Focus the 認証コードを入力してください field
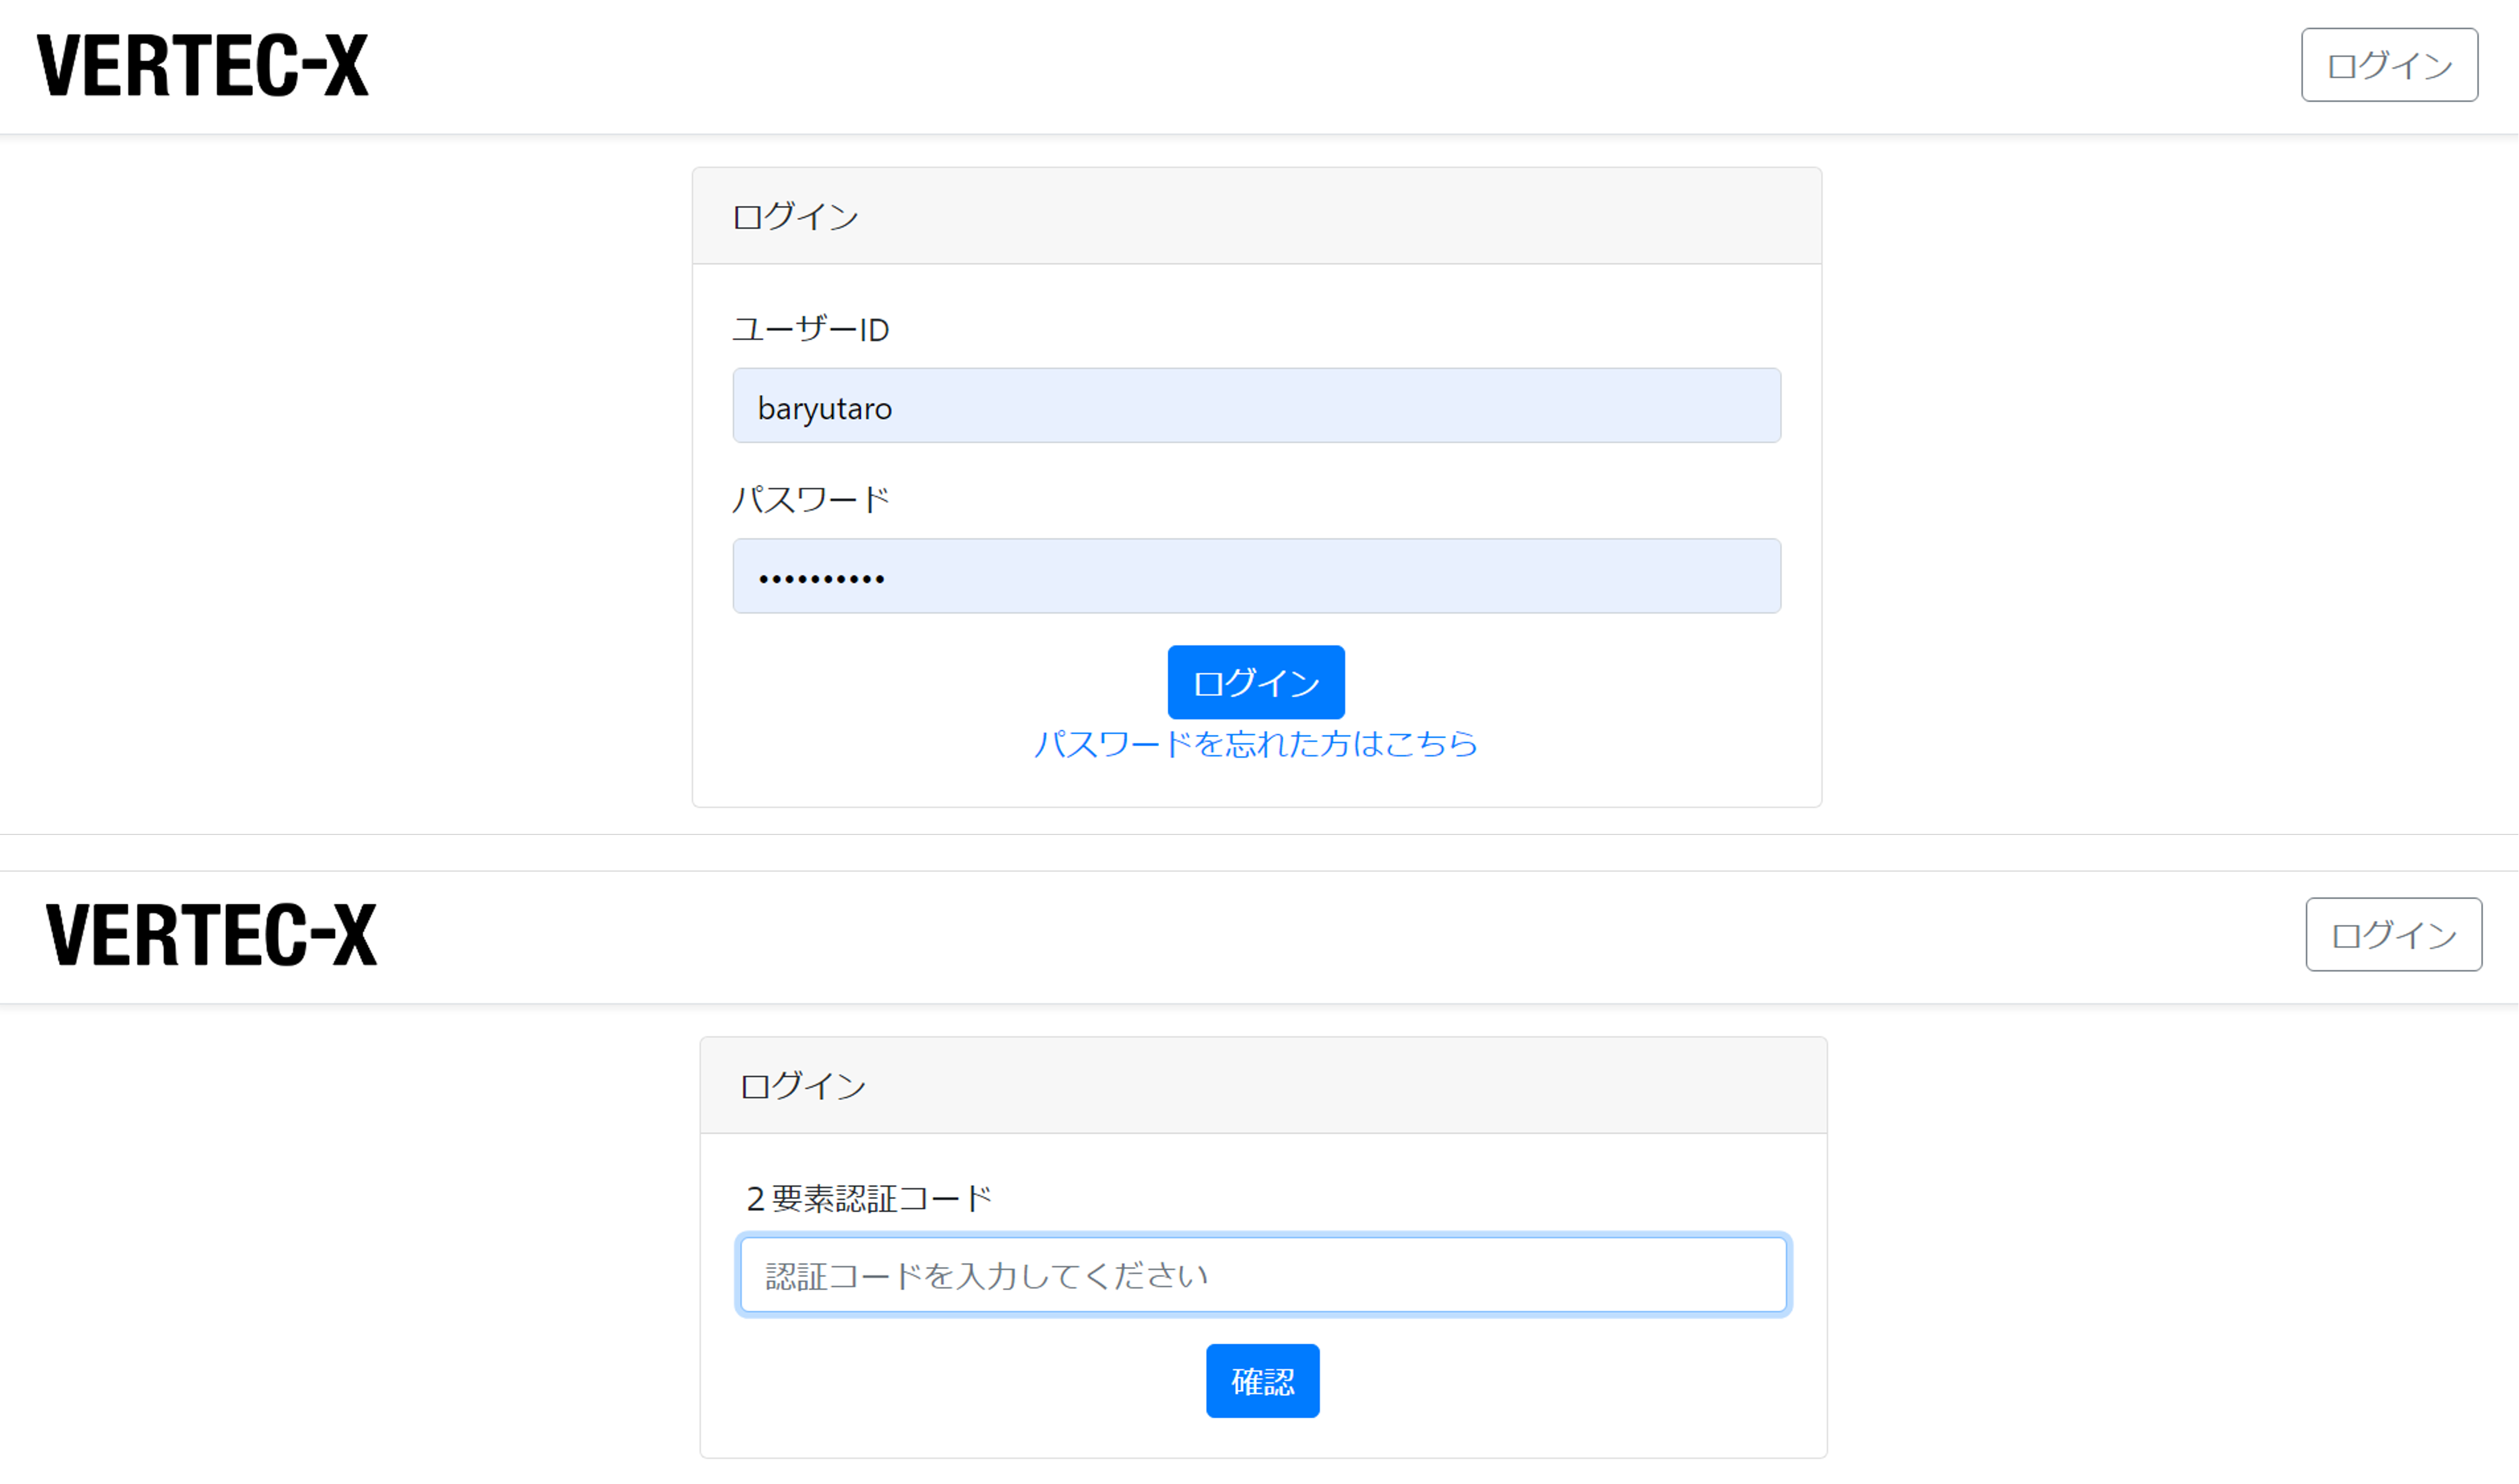Viewport: 2519px width, 1484px height. [x=1263, y=1275]
